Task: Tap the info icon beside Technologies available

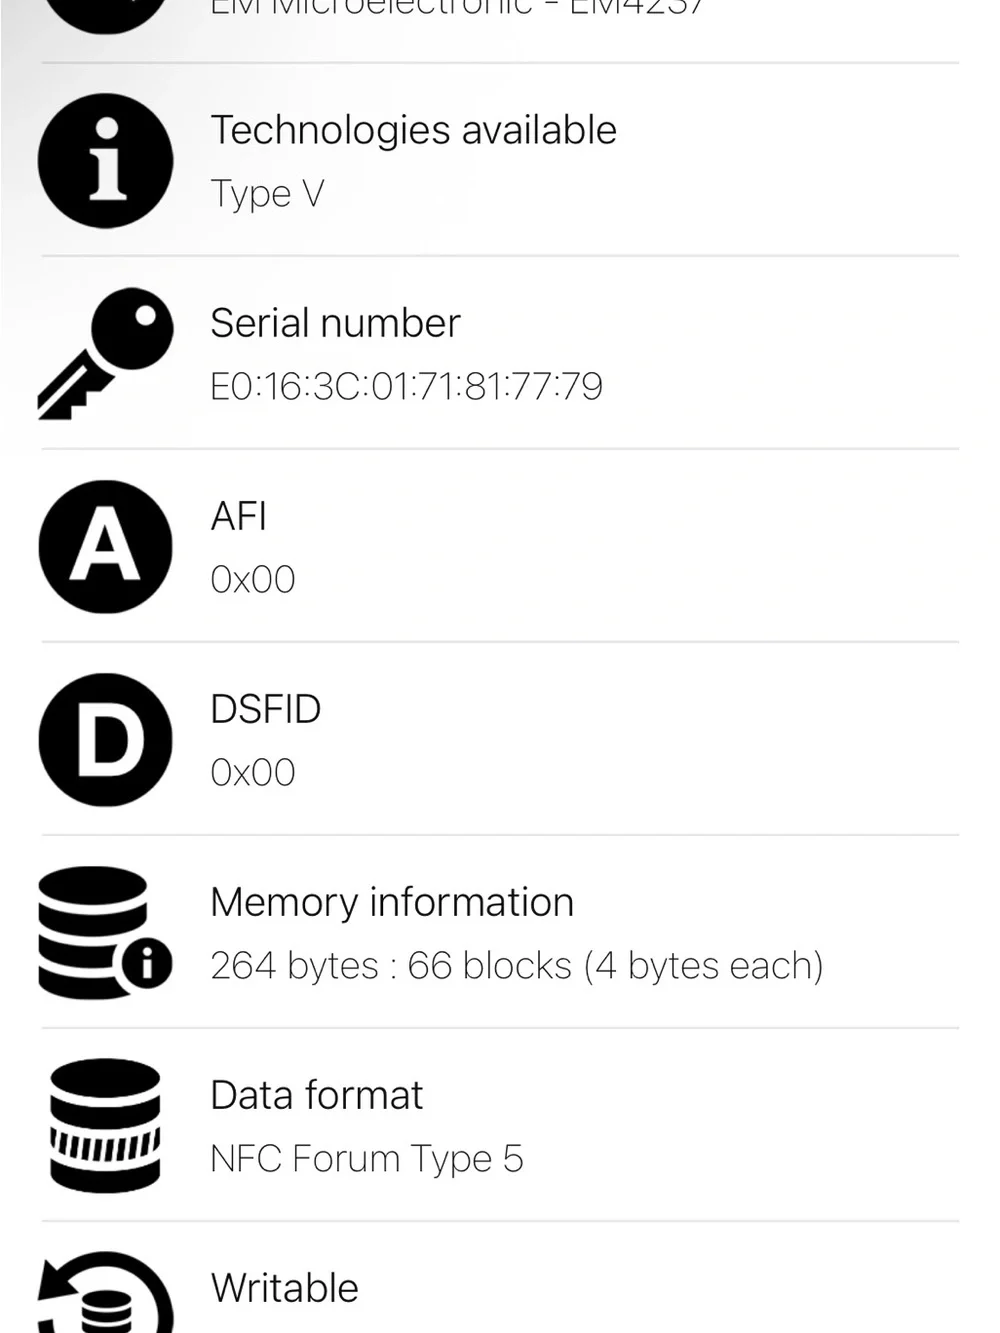Action: [105, 161]
